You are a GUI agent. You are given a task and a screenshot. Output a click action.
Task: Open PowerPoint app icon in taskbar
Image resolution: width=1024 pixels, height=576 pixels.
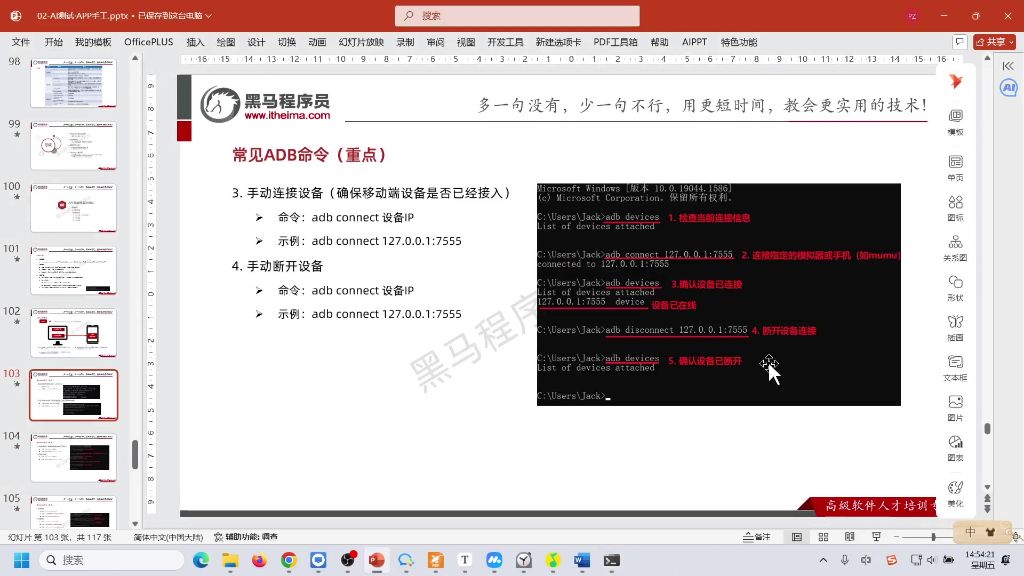point(377,560)
